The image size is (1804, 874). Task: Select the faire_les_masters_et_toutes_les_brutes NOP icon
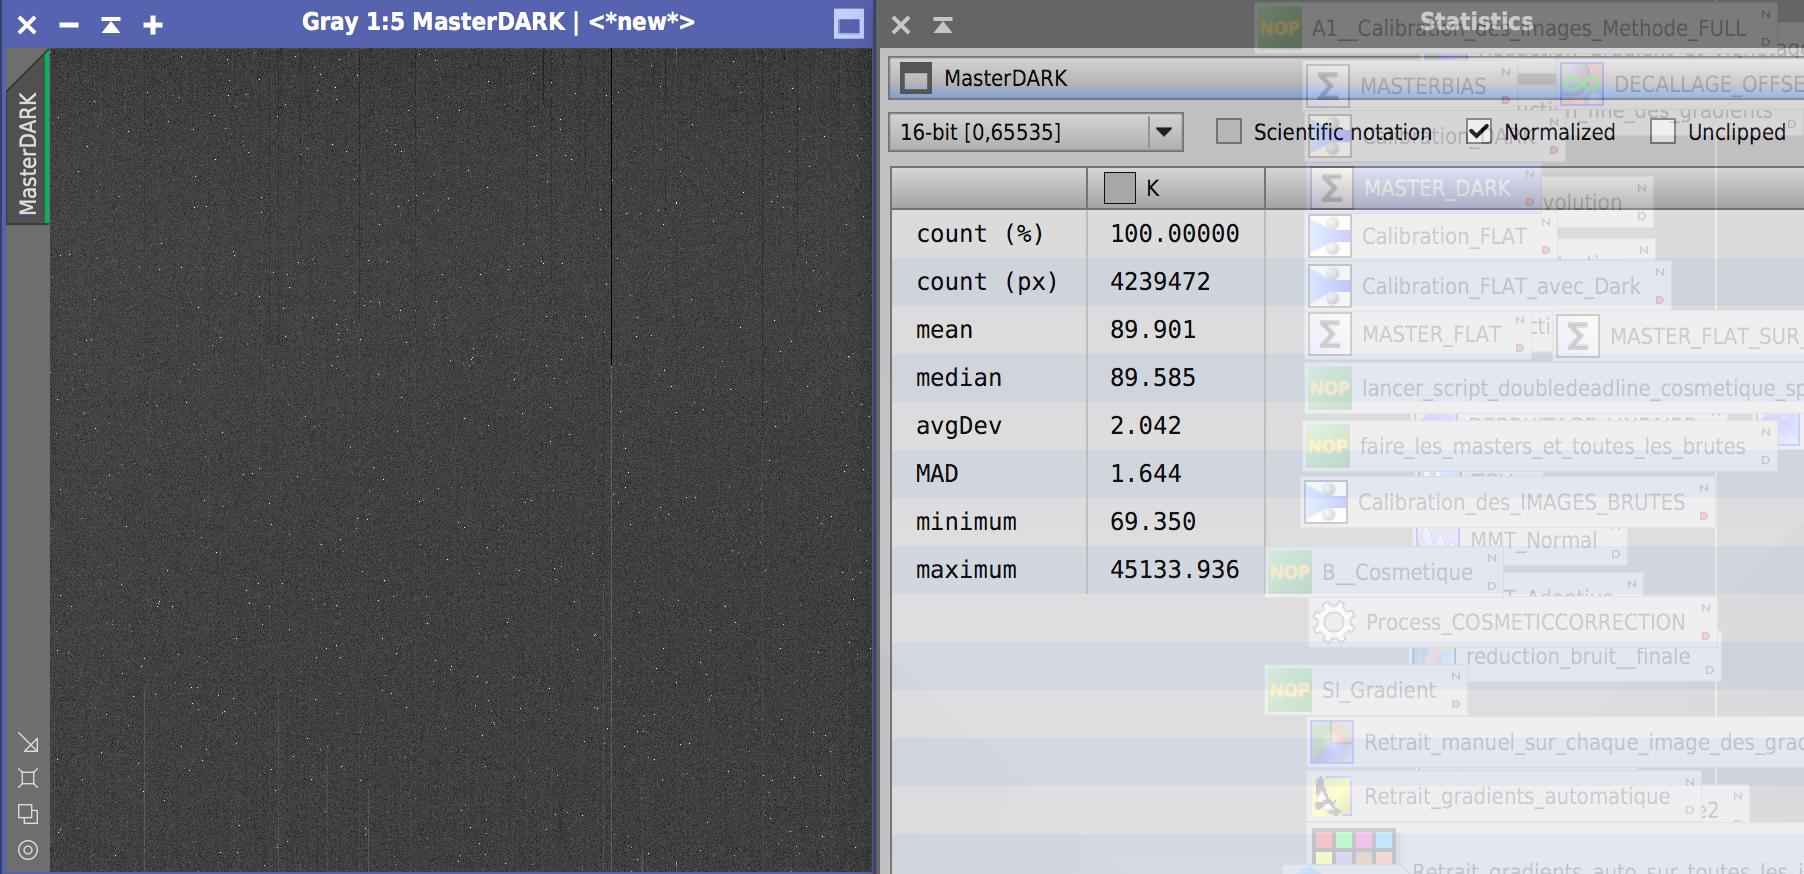(1328, 446)
